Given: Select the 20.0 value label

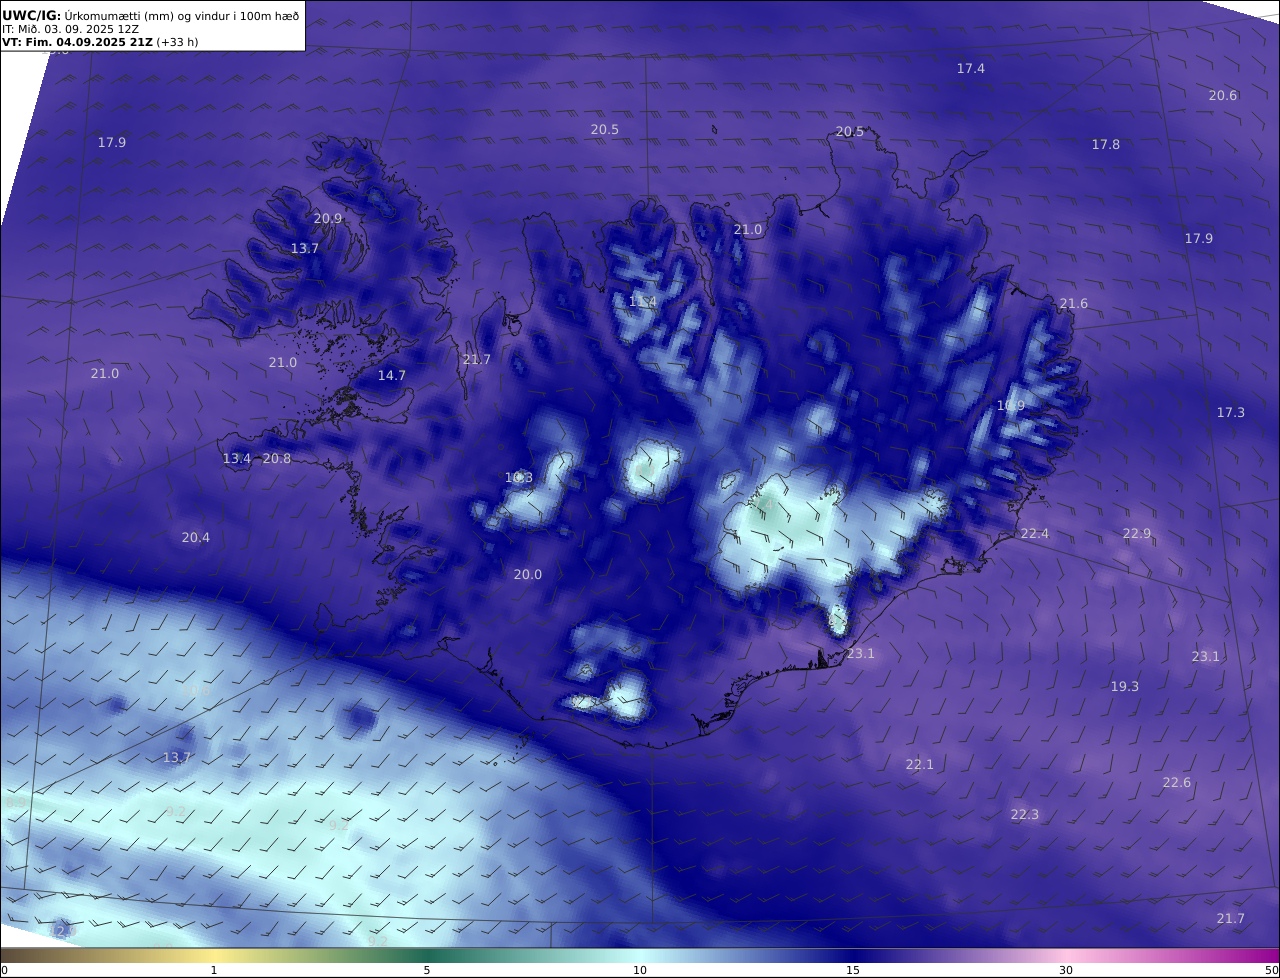Looking at the screenshot, I should click(527, 575).
